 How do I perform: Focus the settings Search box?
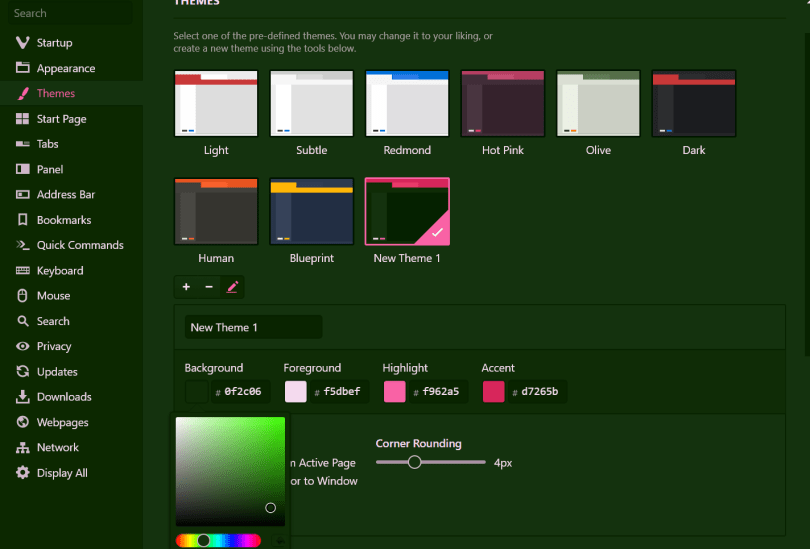click(x=70, y=14)
